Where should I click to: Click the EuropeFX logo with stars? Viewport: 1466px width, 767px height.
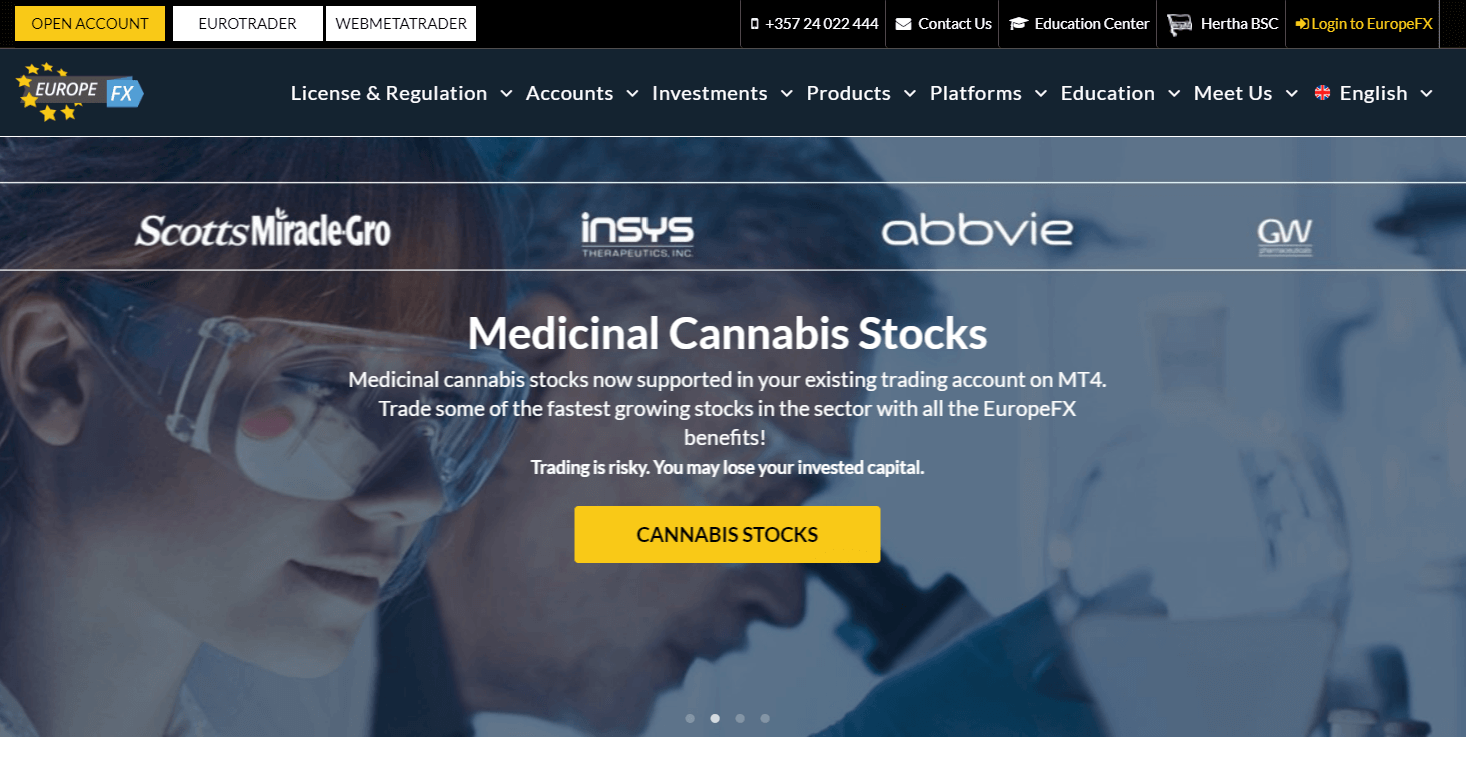click(x=79, y=92)
